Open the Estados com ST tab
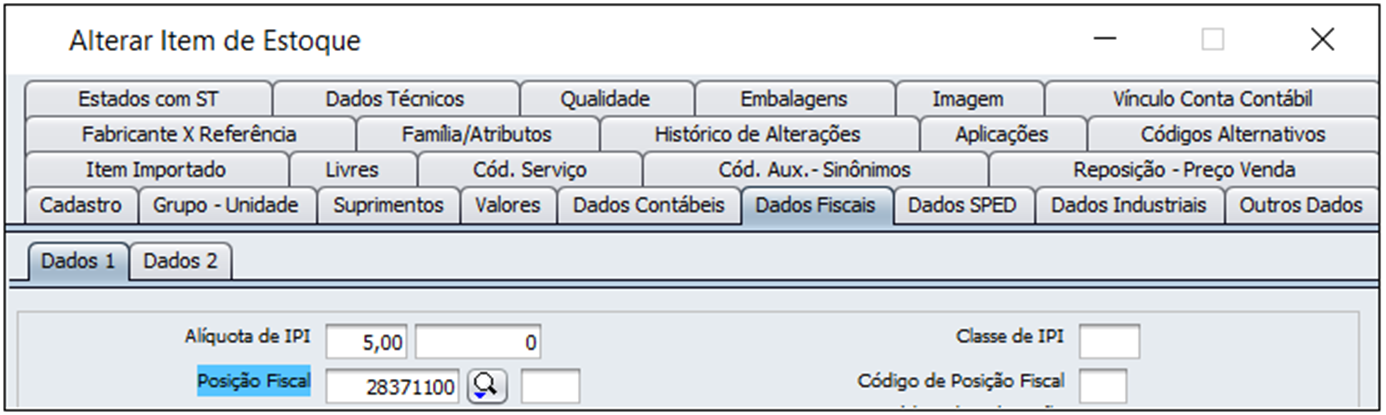 [148, 99]
